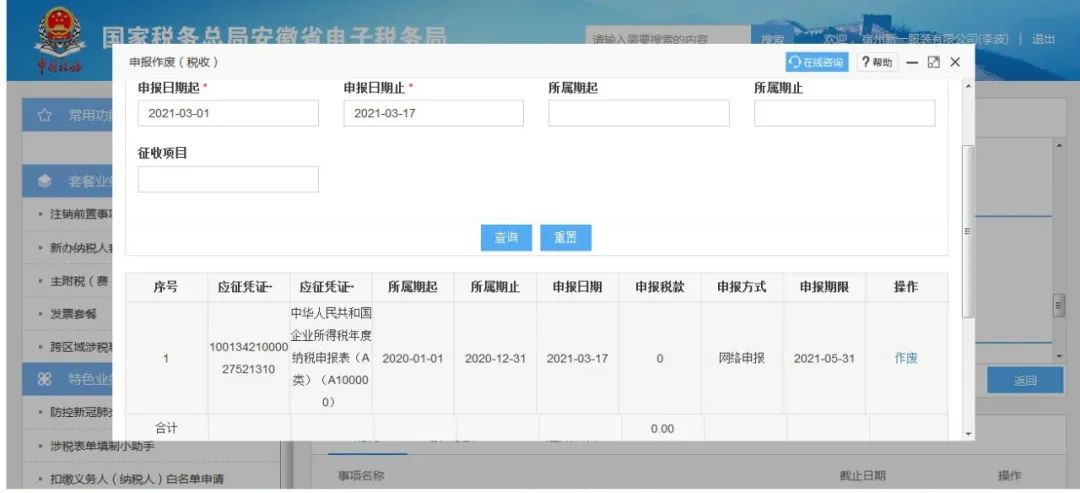Image resolution: width=1080 pixels, height=493 pixels.
Task: Click the 重置 reset button
Action: tap(565, 238)
